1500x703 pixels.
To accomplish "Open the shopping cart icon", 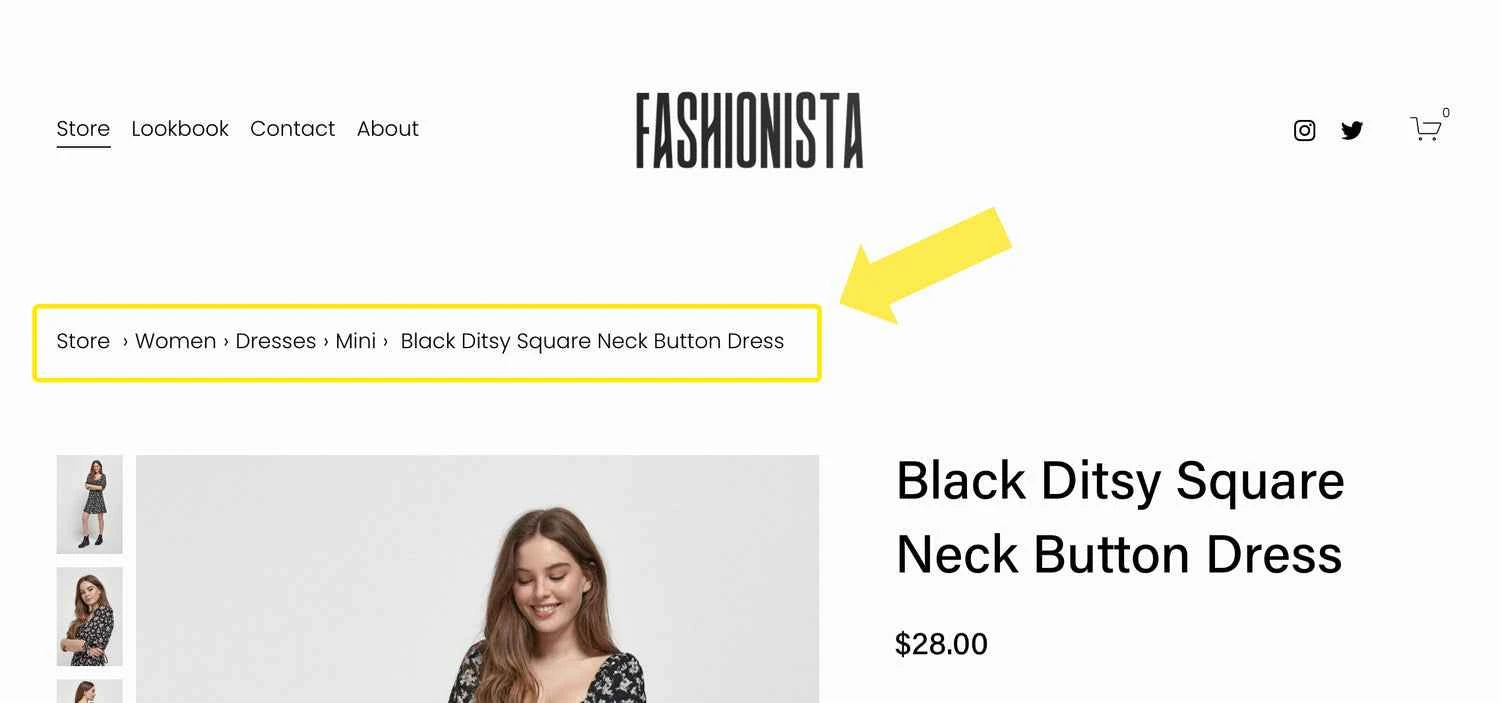I will (x=1425, y=129).
